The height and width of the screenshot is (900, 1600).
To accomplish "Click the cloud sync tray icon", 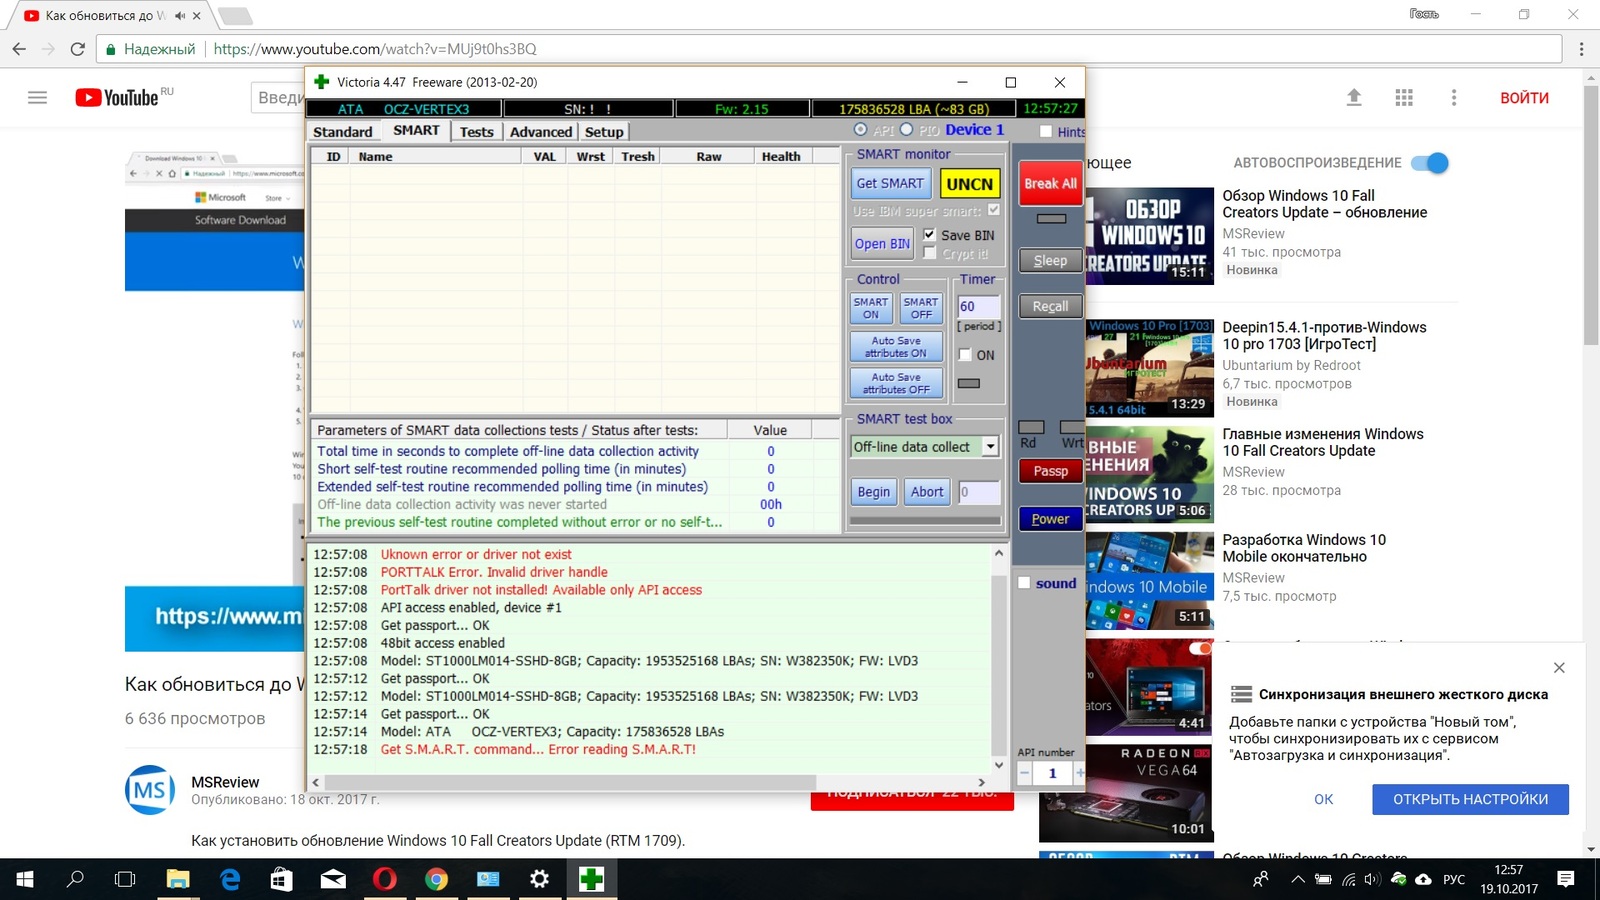I will point(1423,880).
